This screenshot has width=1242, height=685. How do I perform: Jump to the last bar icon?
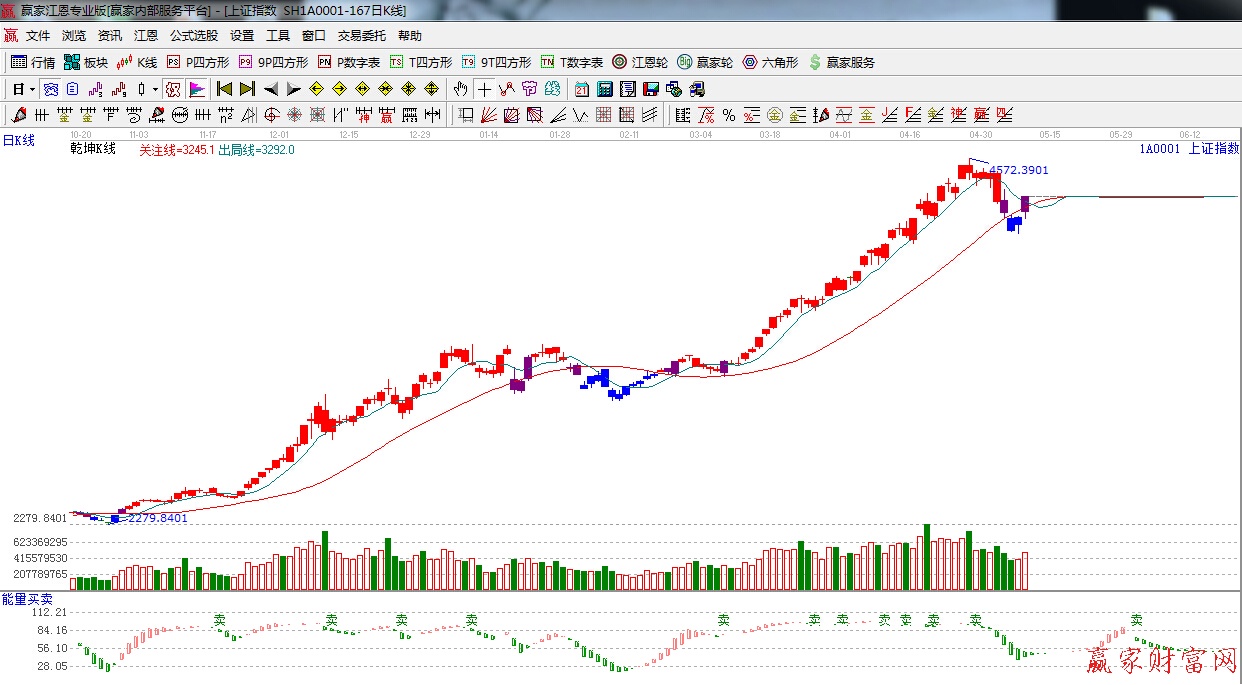(x=247, y=89)
